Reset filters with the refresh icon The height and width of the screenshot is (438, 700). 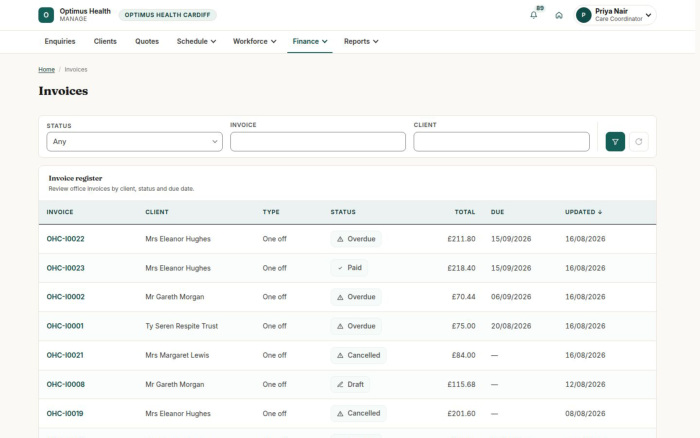pos(639,142)
